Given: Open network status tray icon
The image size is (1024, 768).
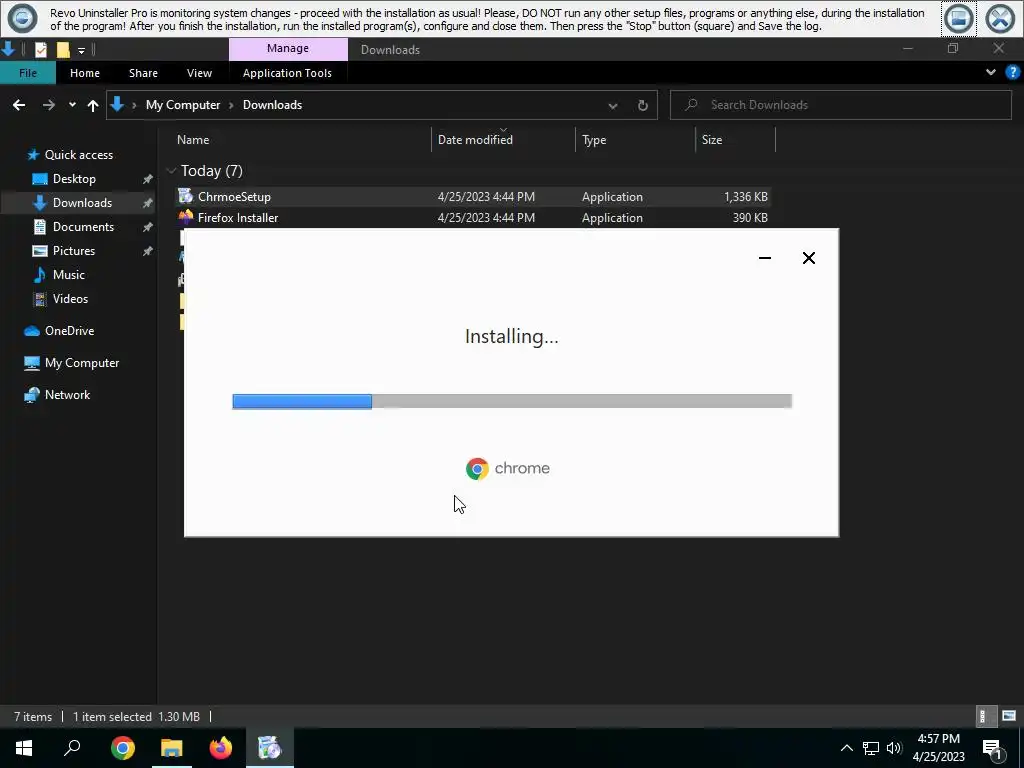Looking at the screenshot, I should tap(871, 748).
